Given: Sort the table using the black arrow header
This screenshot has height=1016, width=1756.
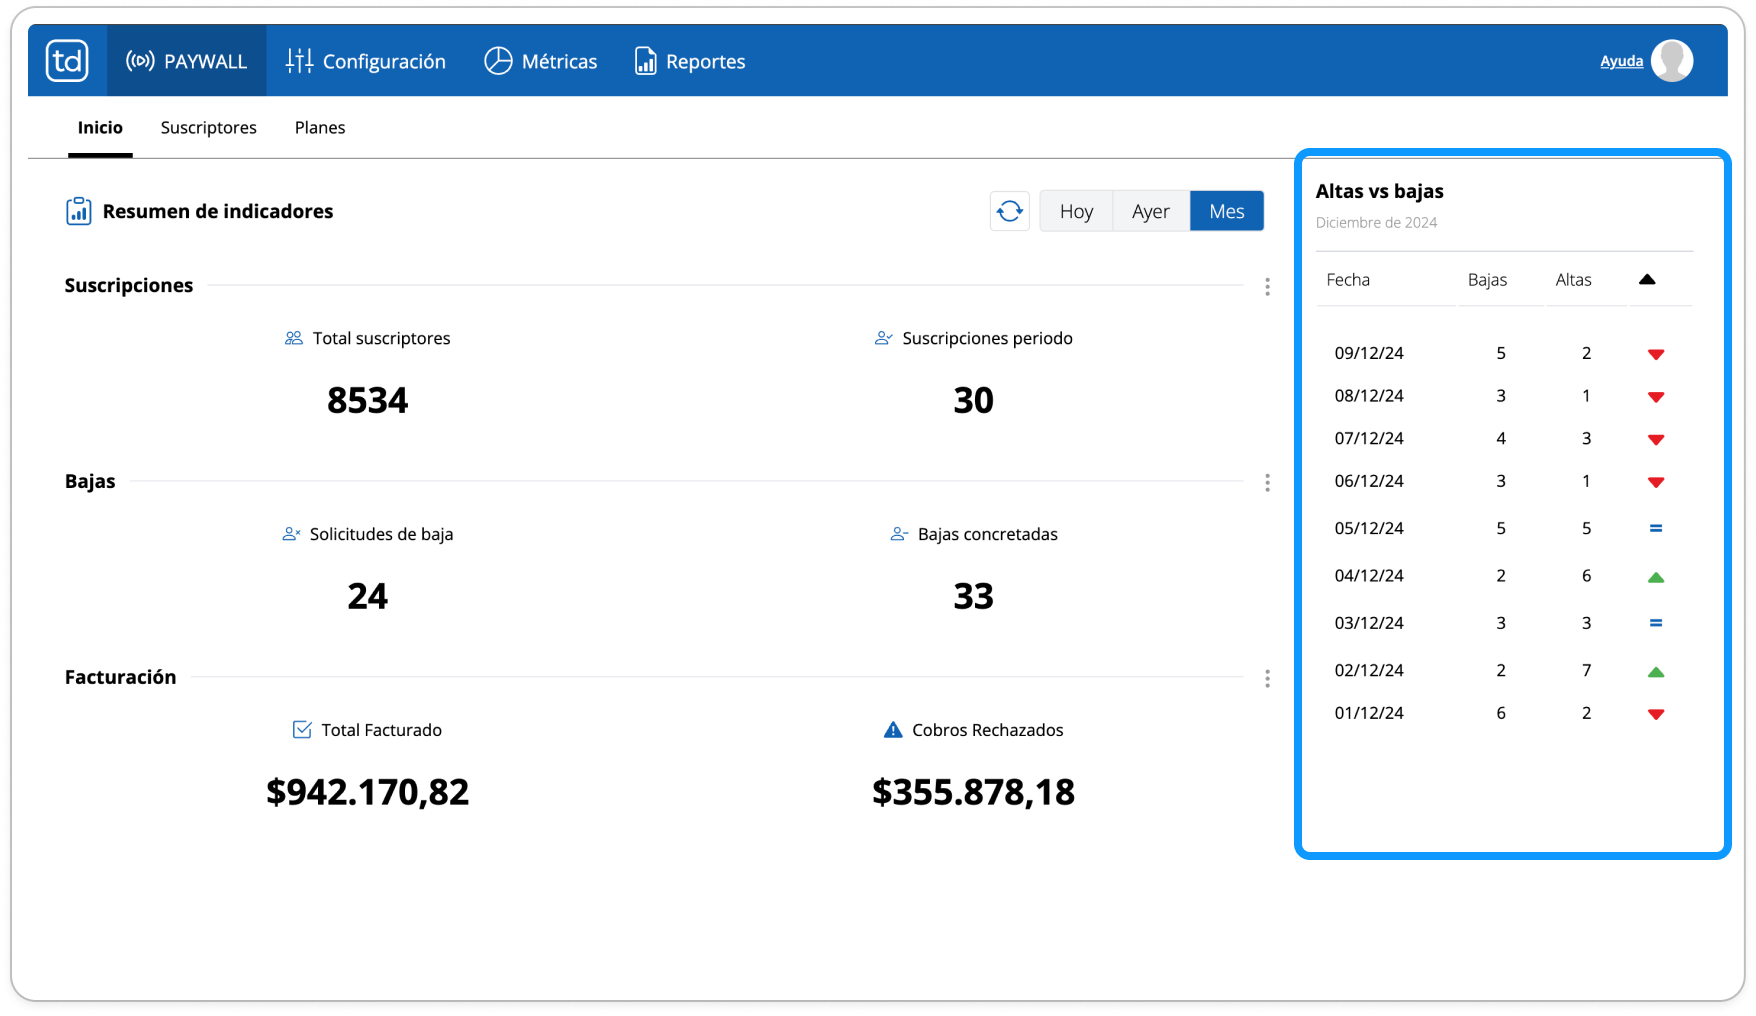Looking at the screenshot, I should (x=1647, y=280).
